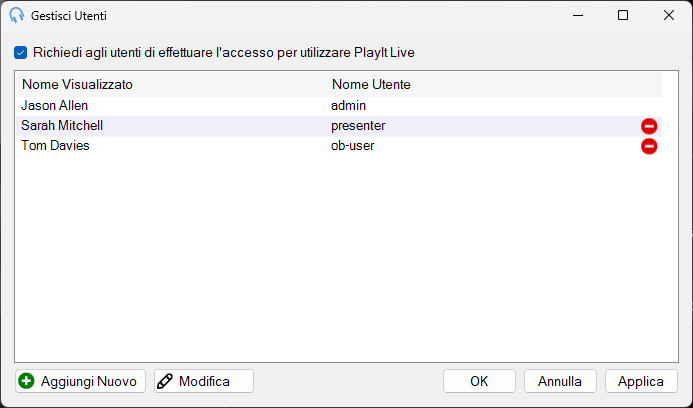Click the green plus icon on Aggiungi Nuovo

[27, 381]
